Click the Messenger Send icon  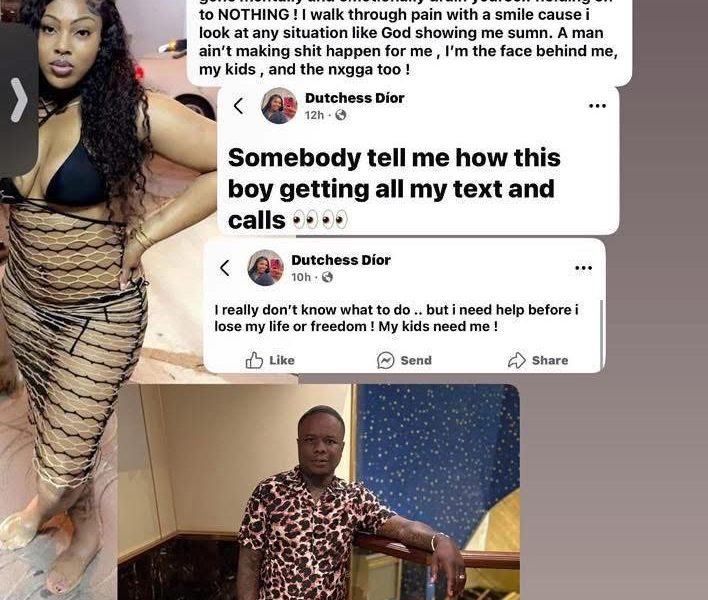coord(385,360)
